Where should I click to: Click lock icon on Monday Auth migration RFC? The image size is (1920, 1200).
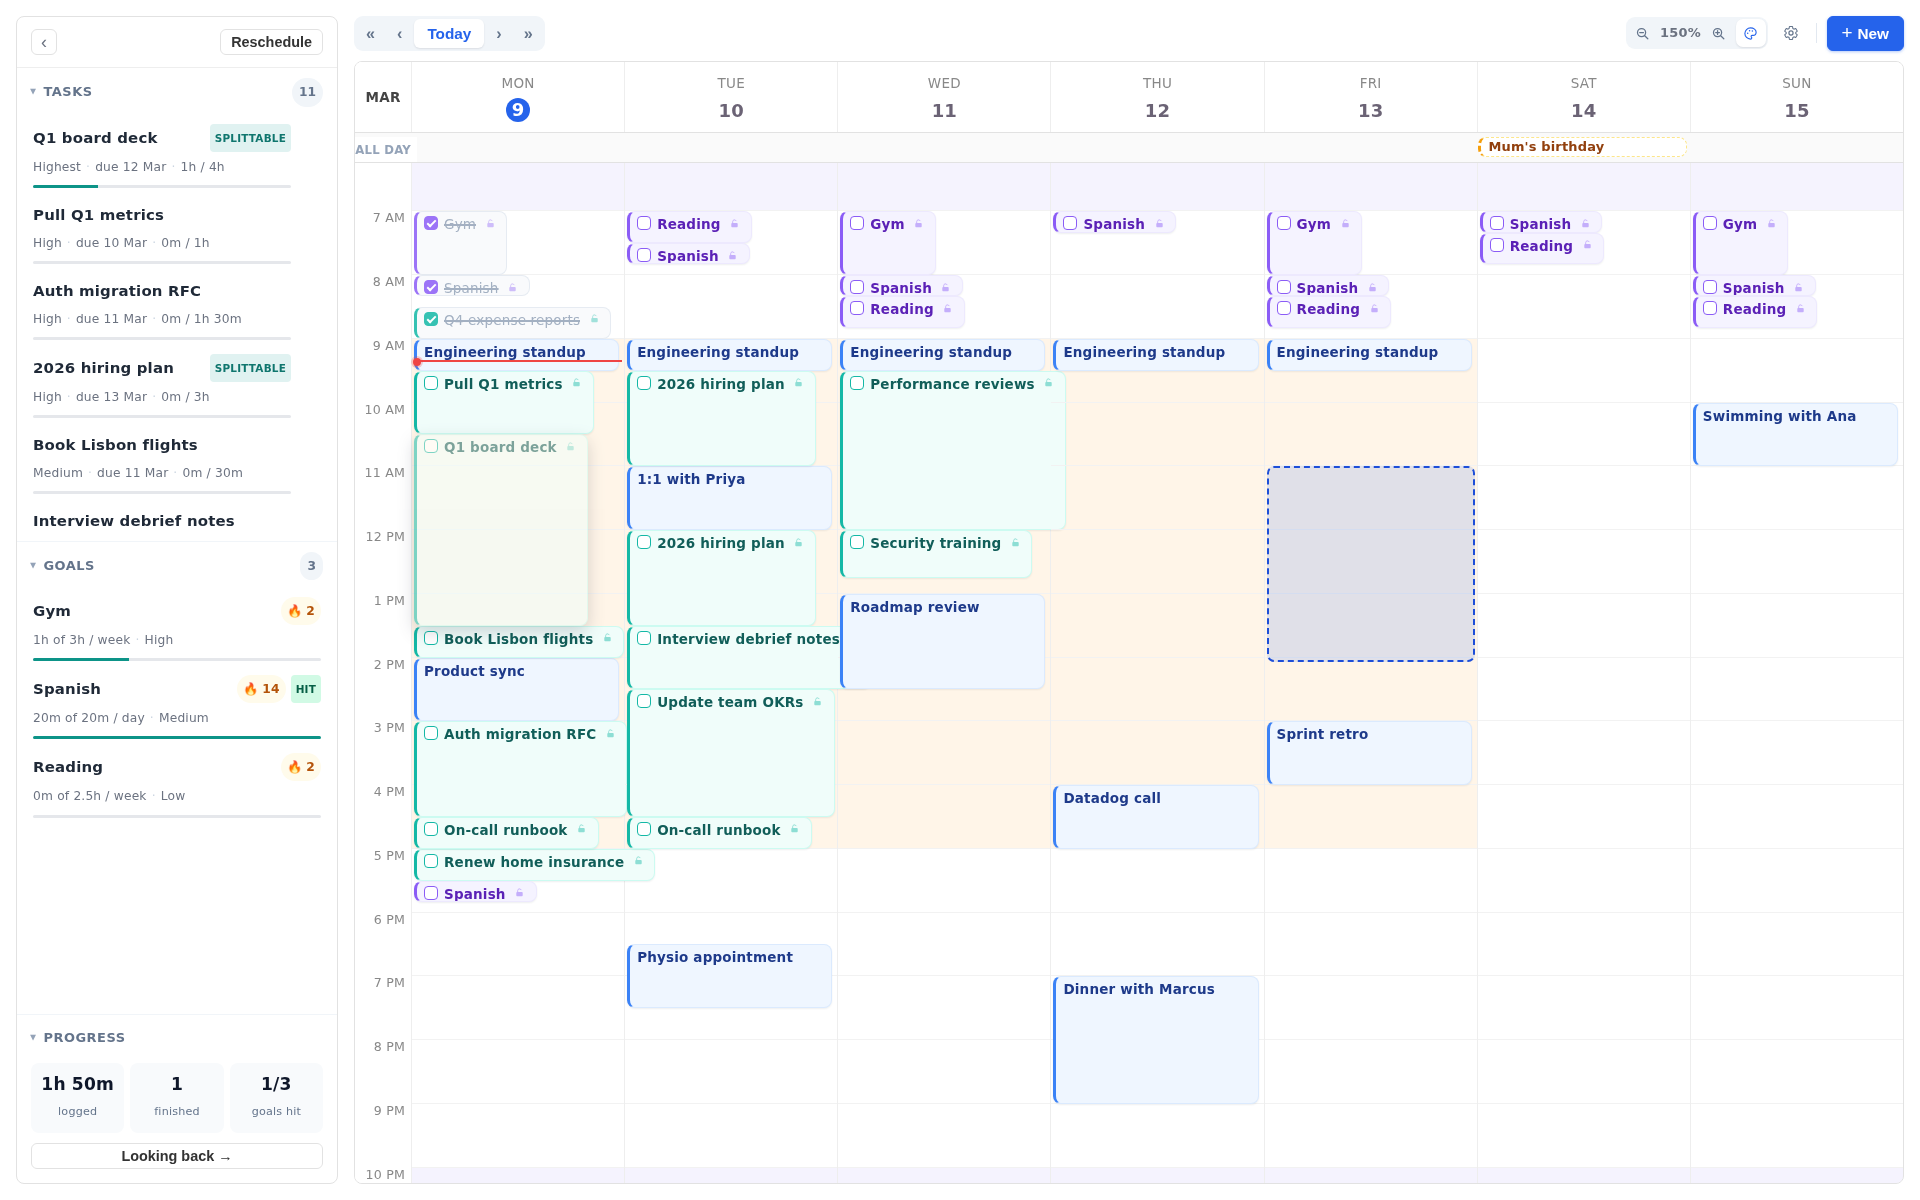pyautogui.click(x=610, y=734)
